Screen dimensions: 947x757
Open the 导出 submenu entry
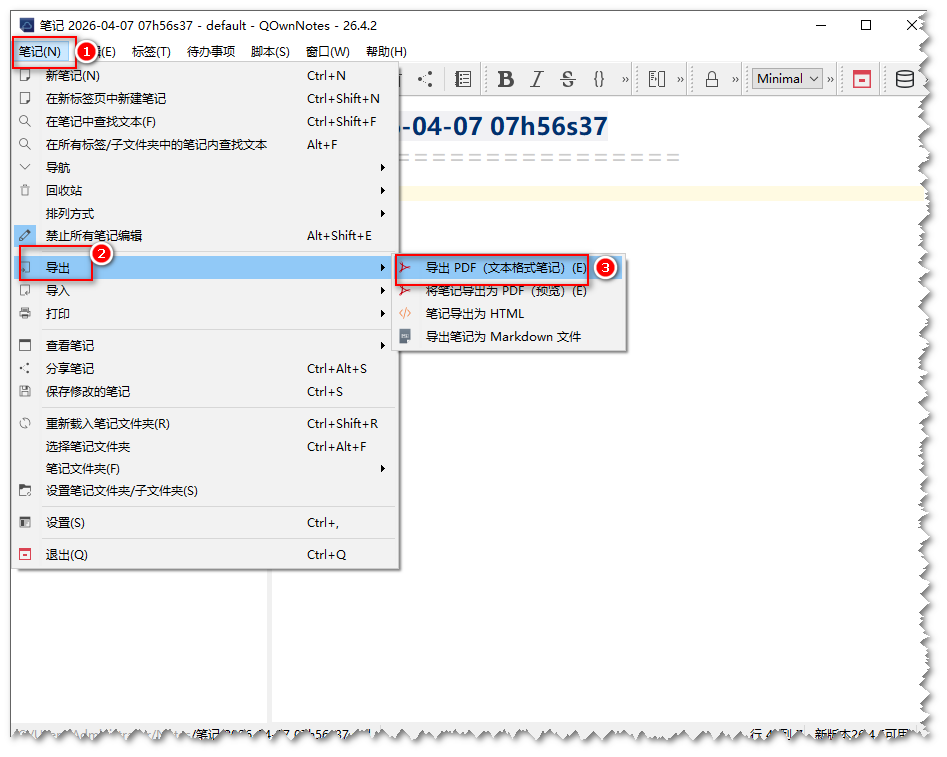click(205, 268)
